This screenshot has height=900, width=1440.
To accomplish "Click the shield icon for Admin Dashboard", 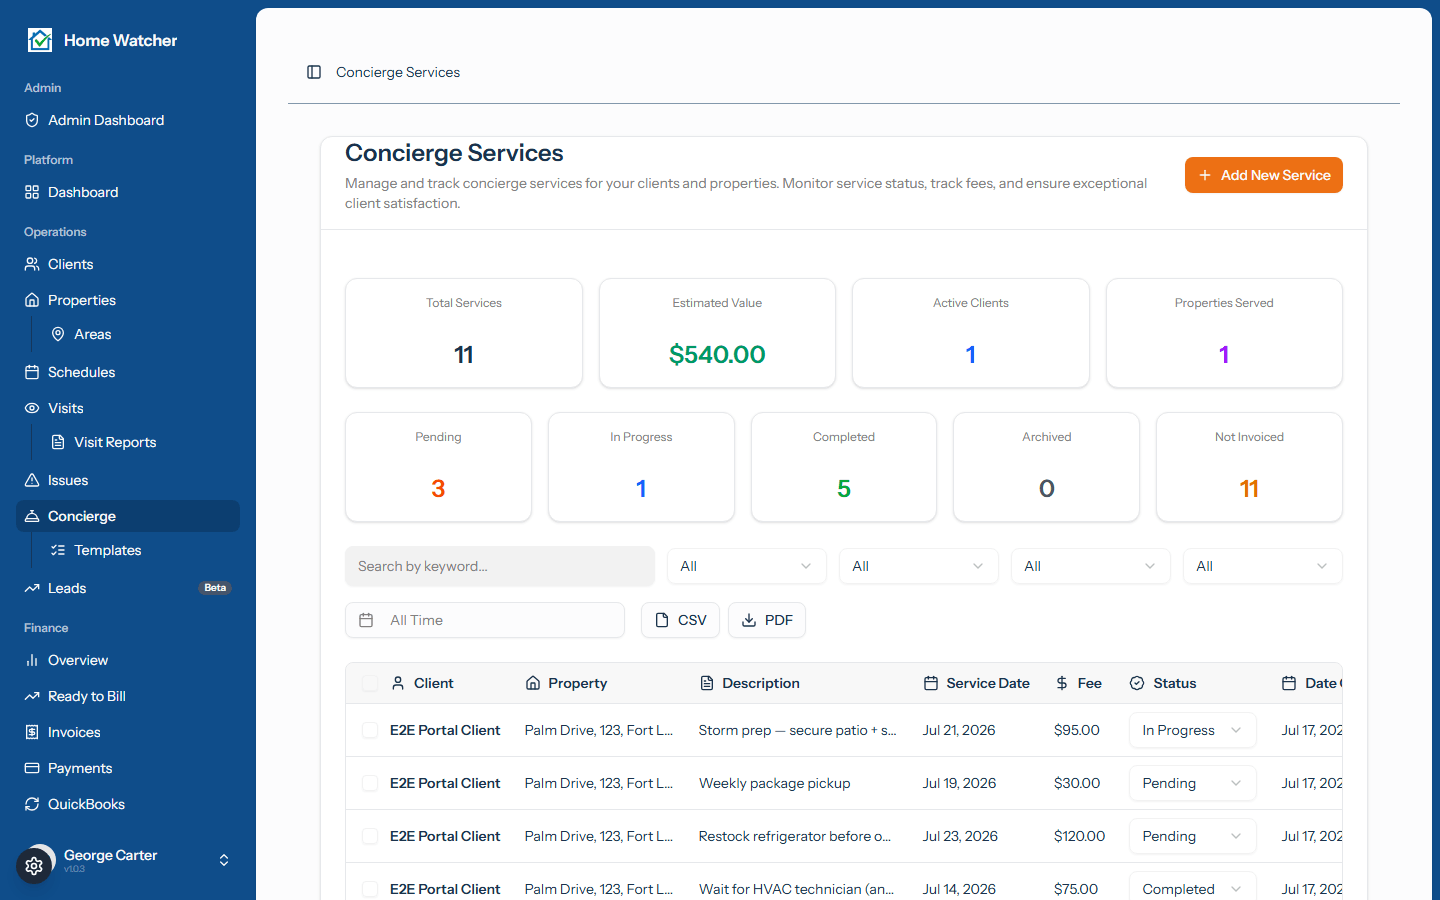I will click(x=32, y=120).
